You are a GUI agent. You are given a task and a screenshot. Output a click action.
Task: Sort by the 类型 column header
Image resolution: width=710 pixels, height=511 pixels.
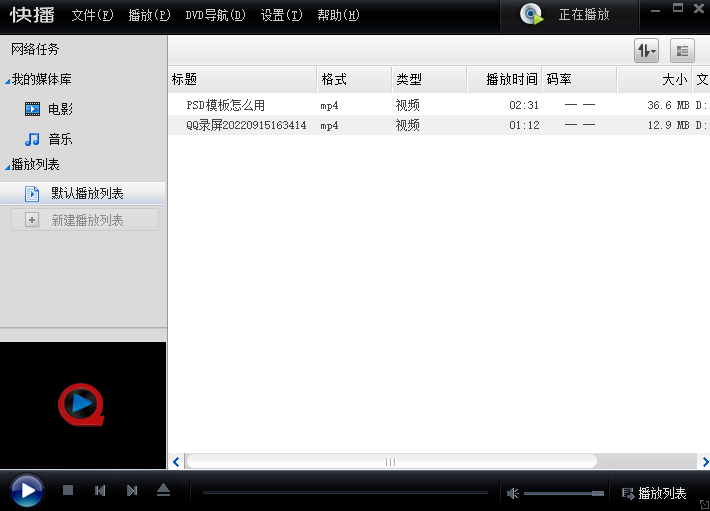click(x=429, y=80)
